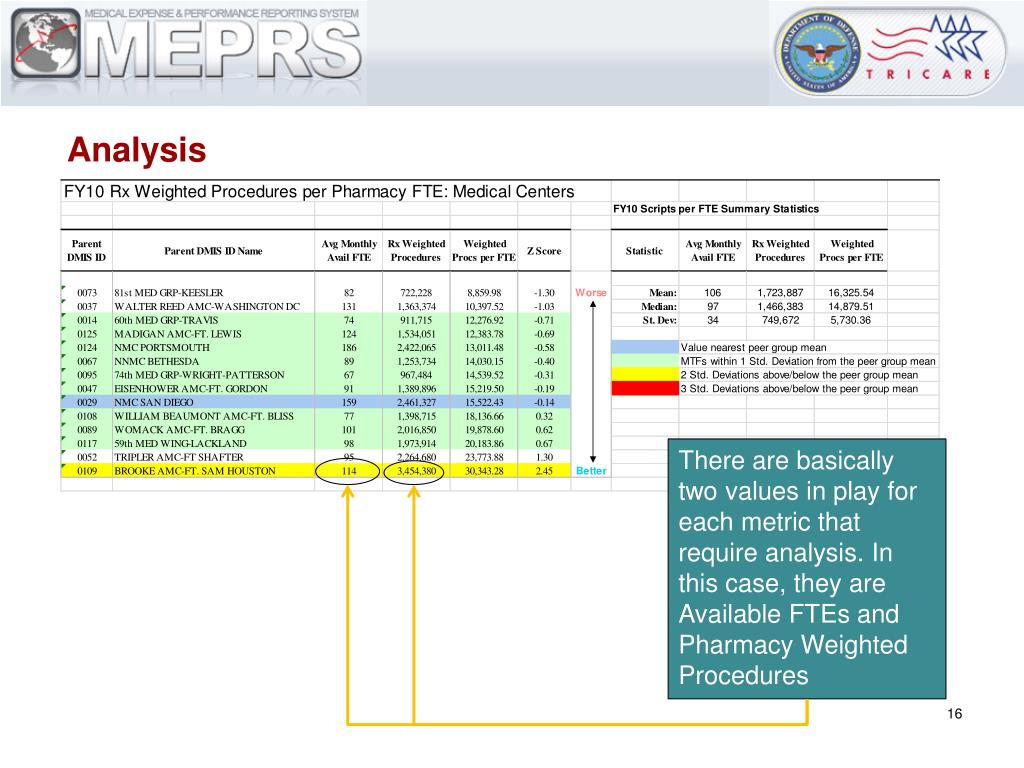The image size is (1024, 768).
Task: Click the median value '1,466,383'
Action: pyautogui.click(x=780, y=306)
